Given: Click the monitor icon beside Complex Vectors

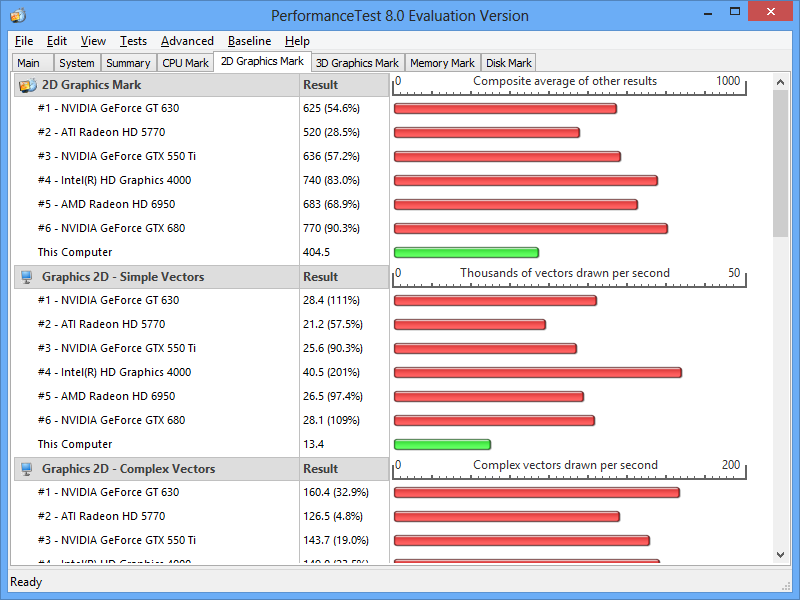Looking at the screenshot, I should point(27,469).
